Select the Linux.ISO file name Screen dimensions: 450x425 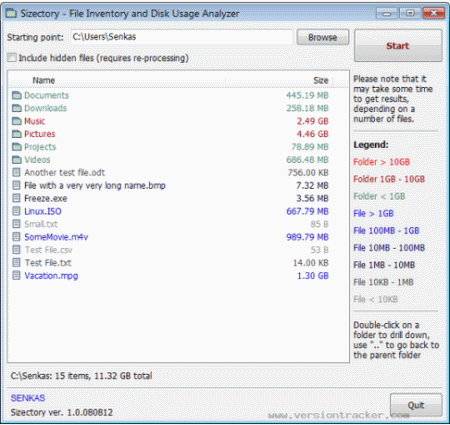pyautogui.click(x=43, y=211)
